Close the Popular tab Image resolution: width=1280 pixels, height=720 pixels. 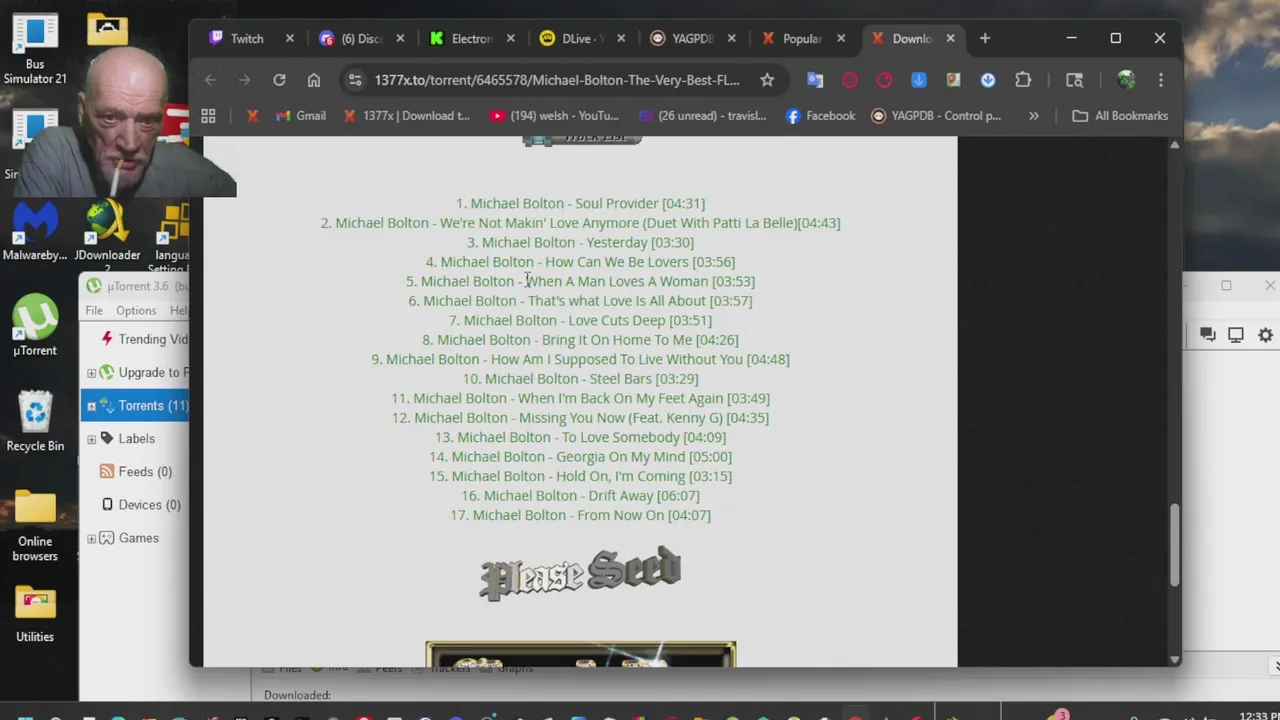pos(841,38)
